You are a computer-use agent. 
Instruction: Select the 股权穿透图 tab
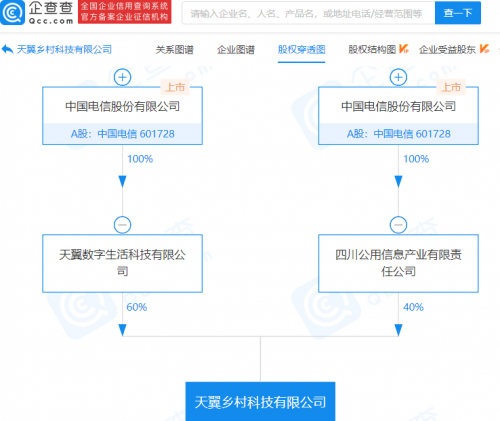pos(301,50)
